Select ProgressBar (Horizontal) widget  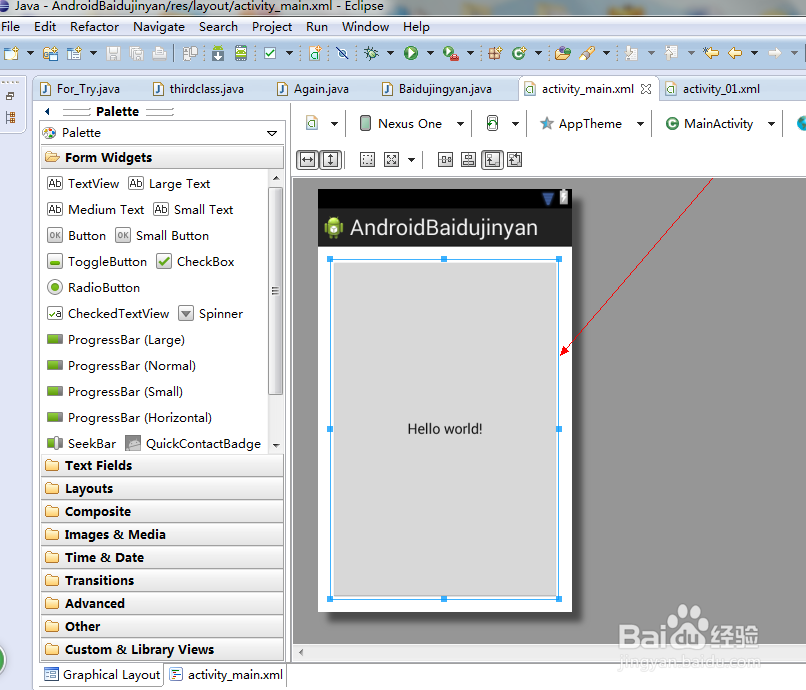coord(129,417)
